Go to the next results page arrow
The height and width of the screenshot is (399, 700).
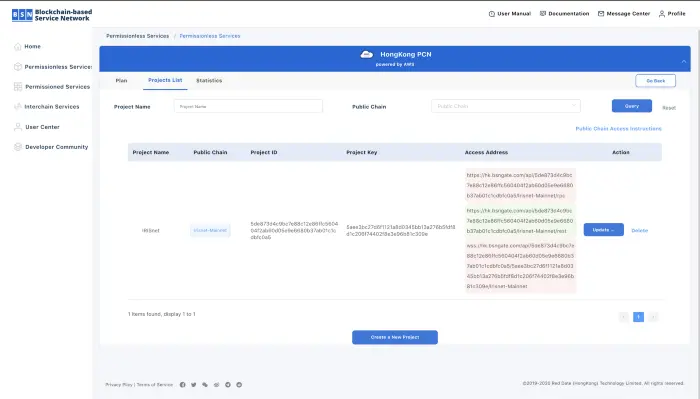click(x=653, y=317)
